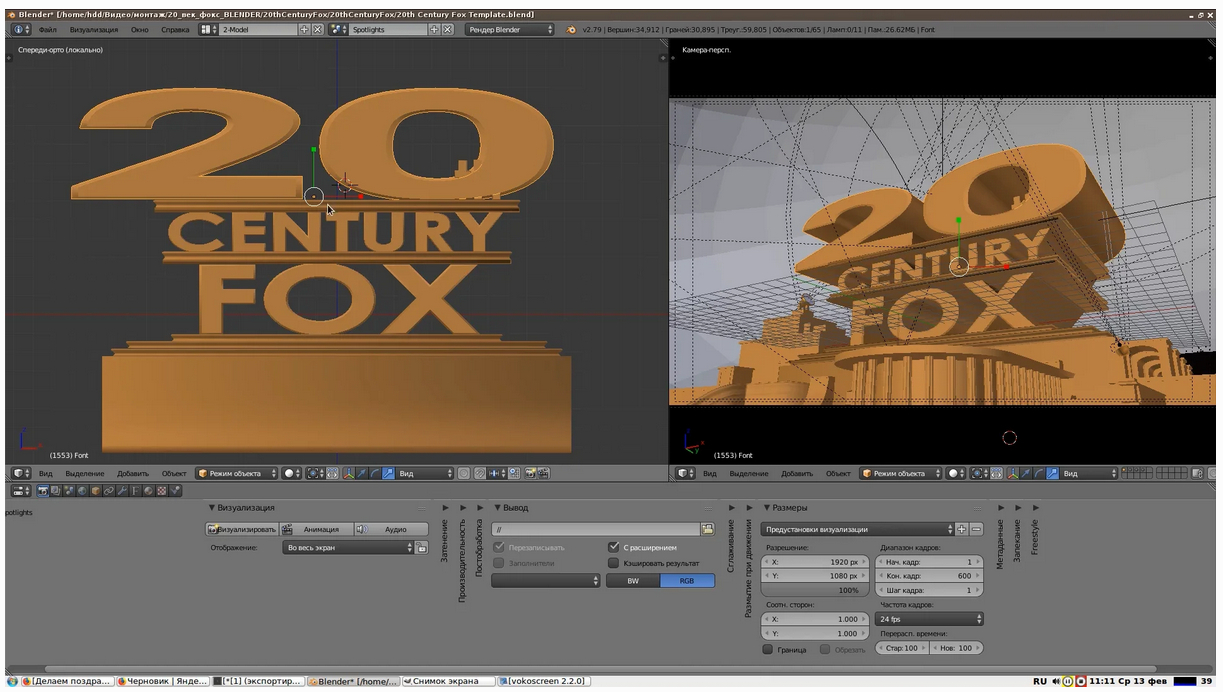Open the Scene tab in the properties header
Viewport: 1223px width, 692px height.
(x=69, y=491)
